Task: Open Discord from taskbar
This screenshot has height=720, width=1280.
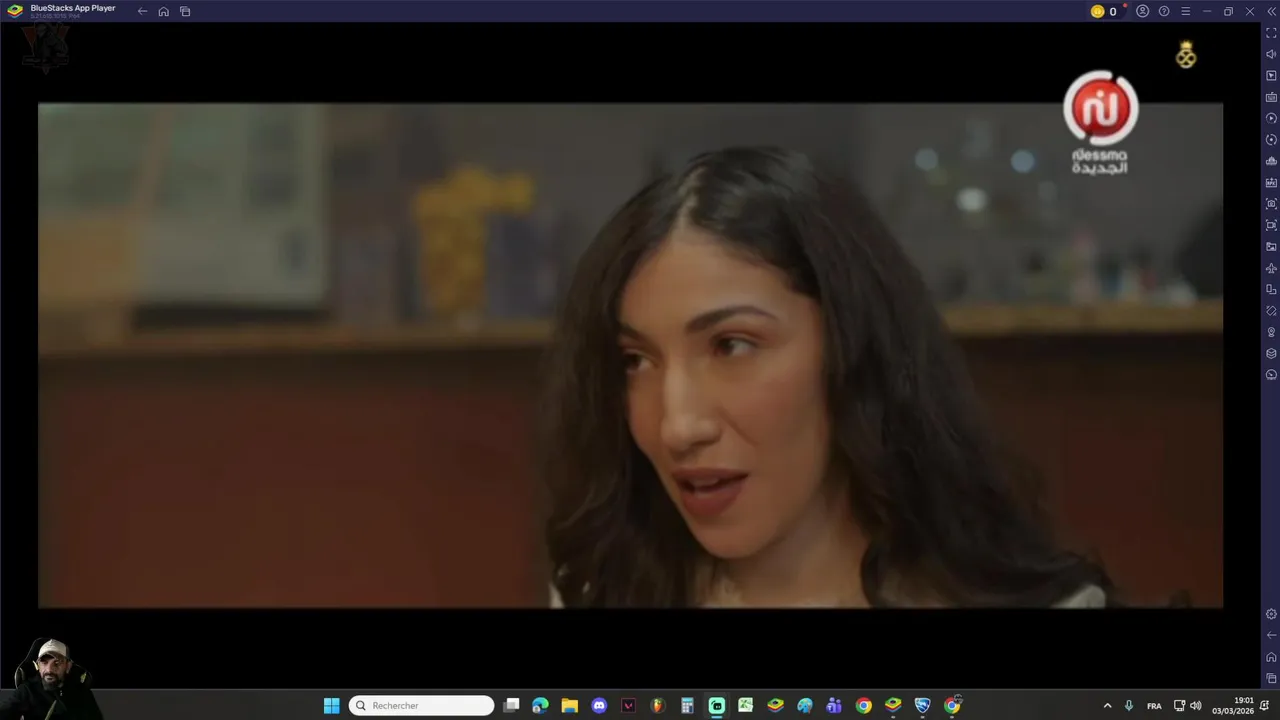Action: (x=599, y=706)
